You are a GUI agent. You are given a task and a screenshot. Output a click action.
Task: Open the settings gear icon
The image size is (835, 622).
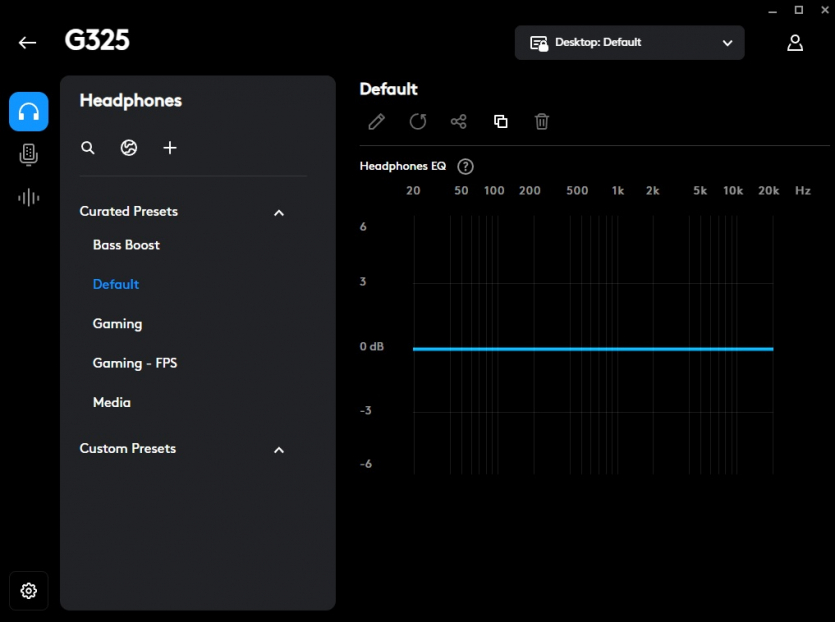click(29, 590)
